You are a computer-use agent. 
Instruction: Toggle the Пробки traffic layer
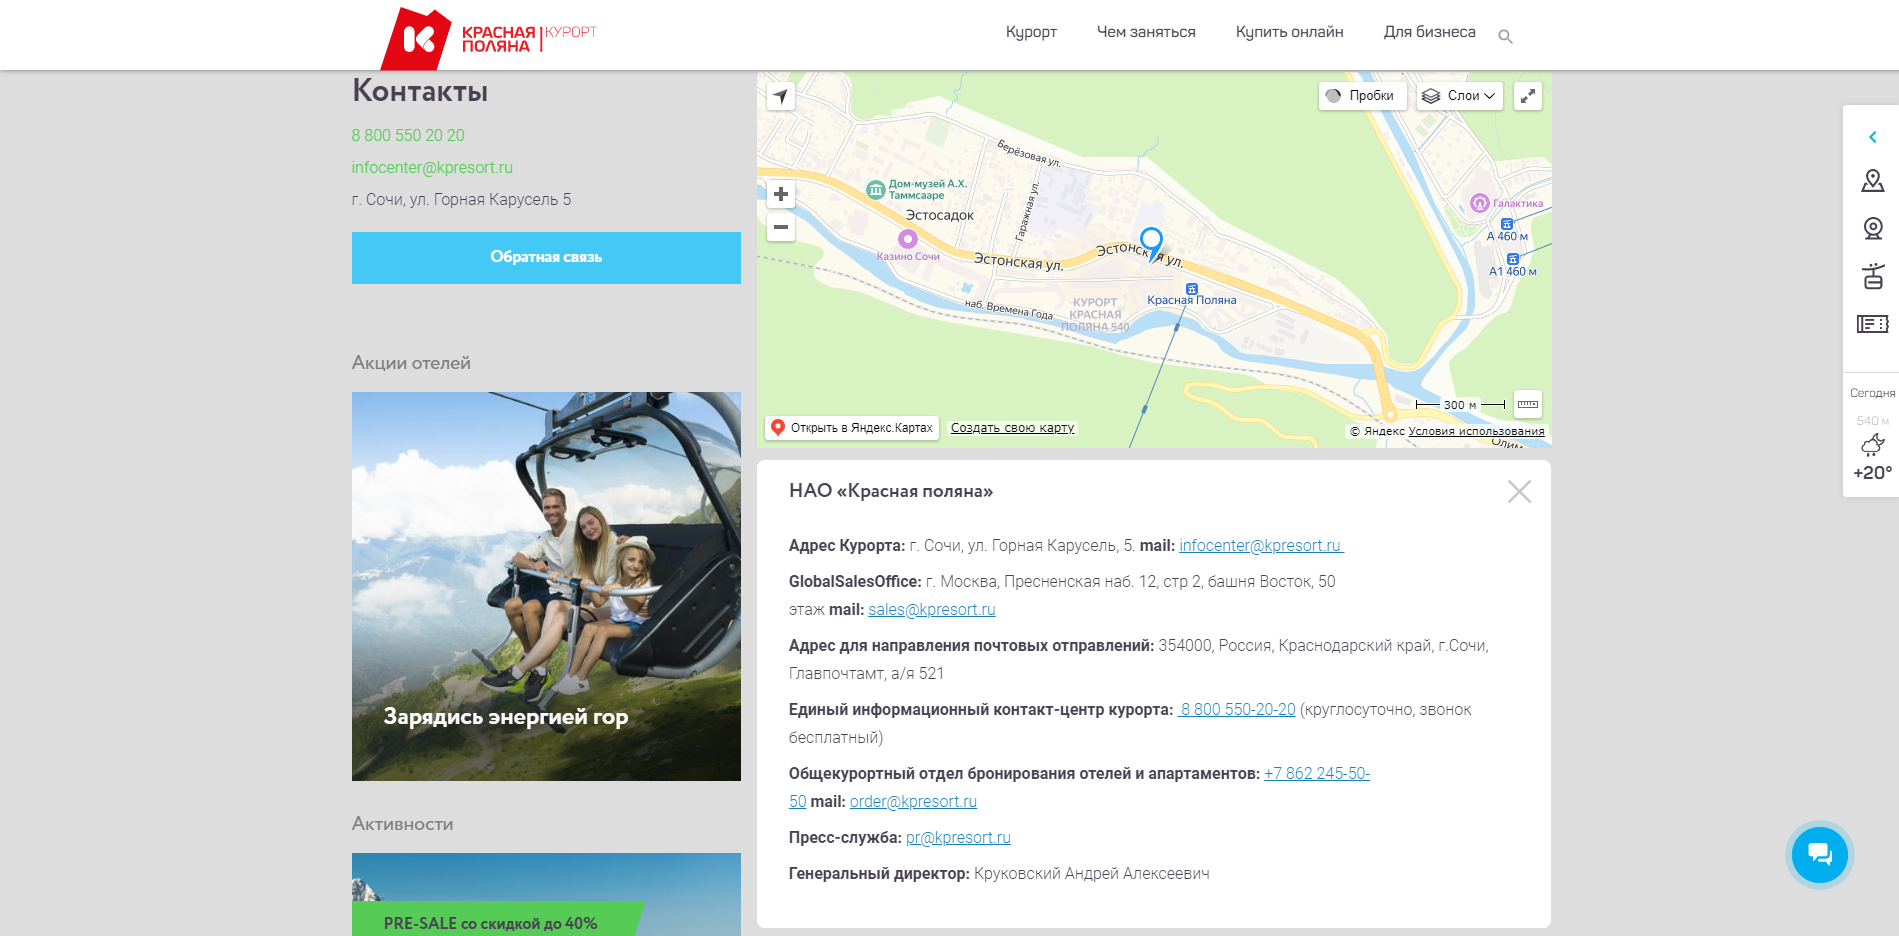coord(1362,96)
